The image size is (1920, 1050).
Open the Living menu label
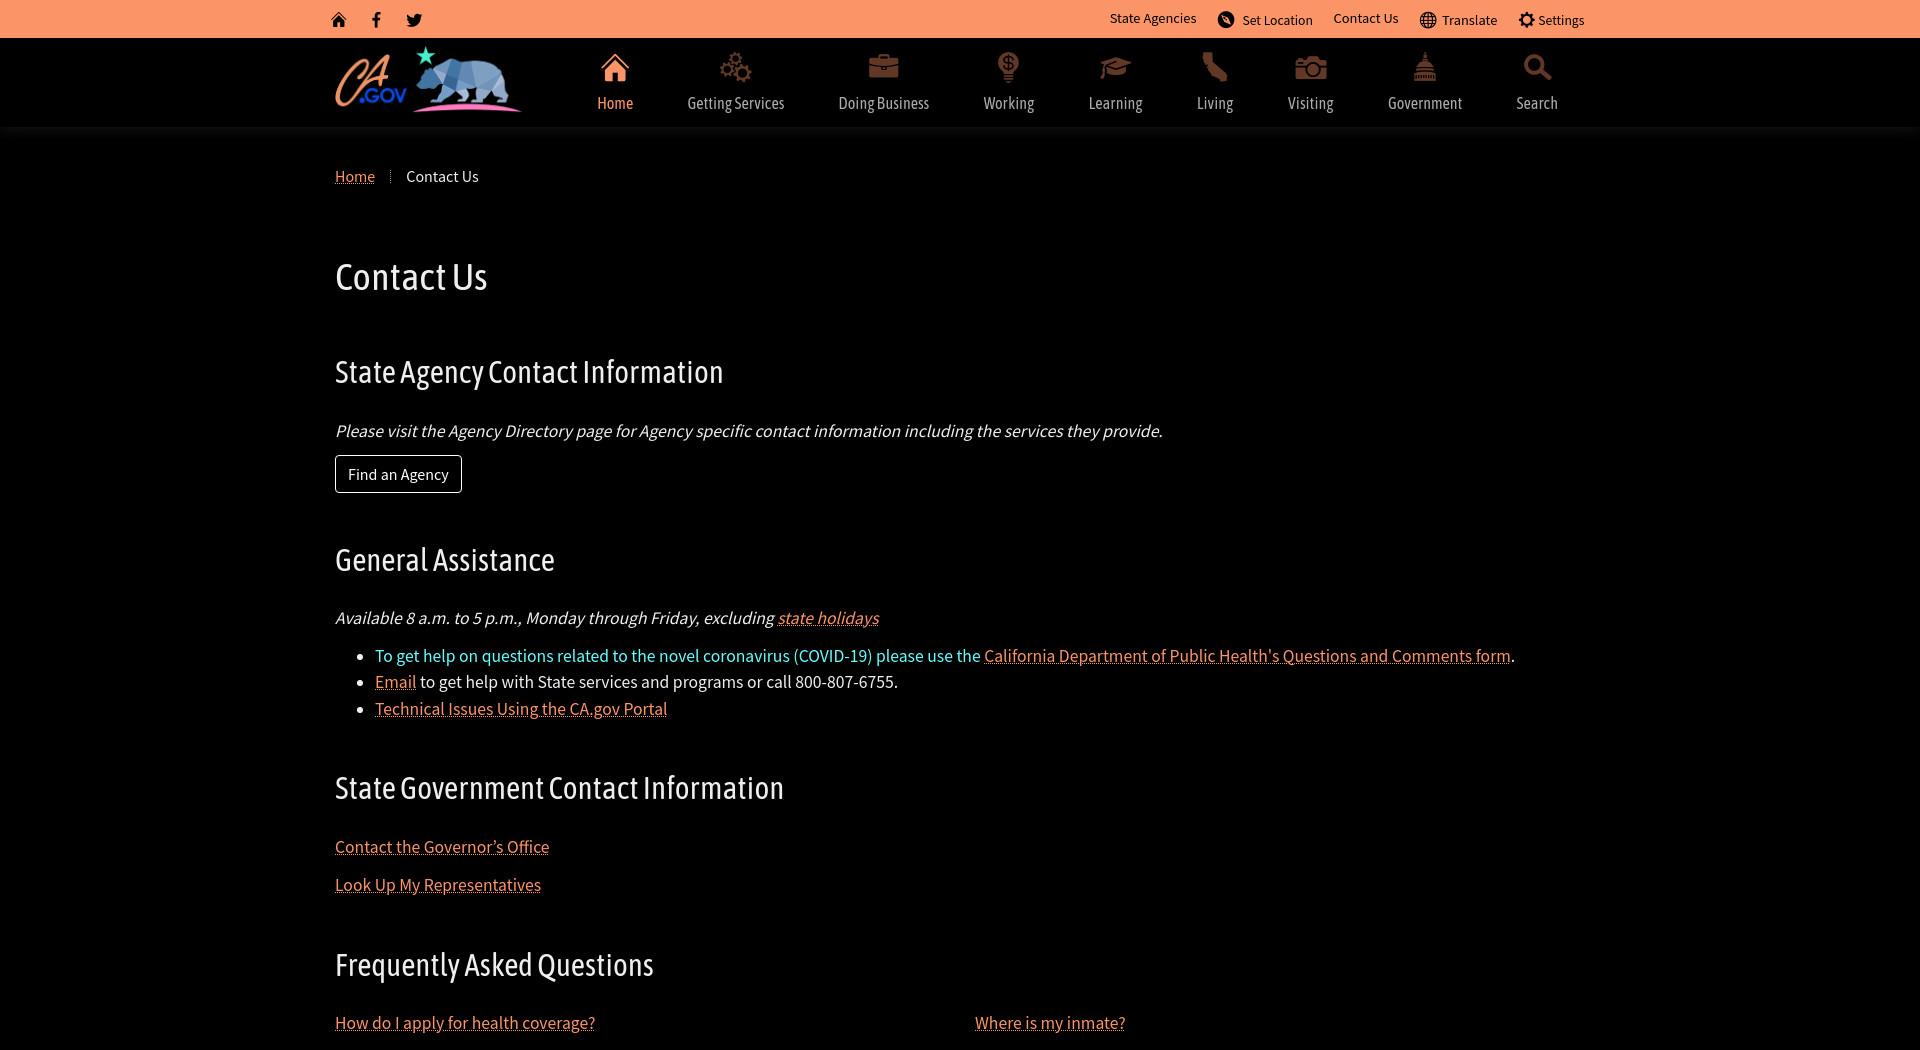(1215, 104)
